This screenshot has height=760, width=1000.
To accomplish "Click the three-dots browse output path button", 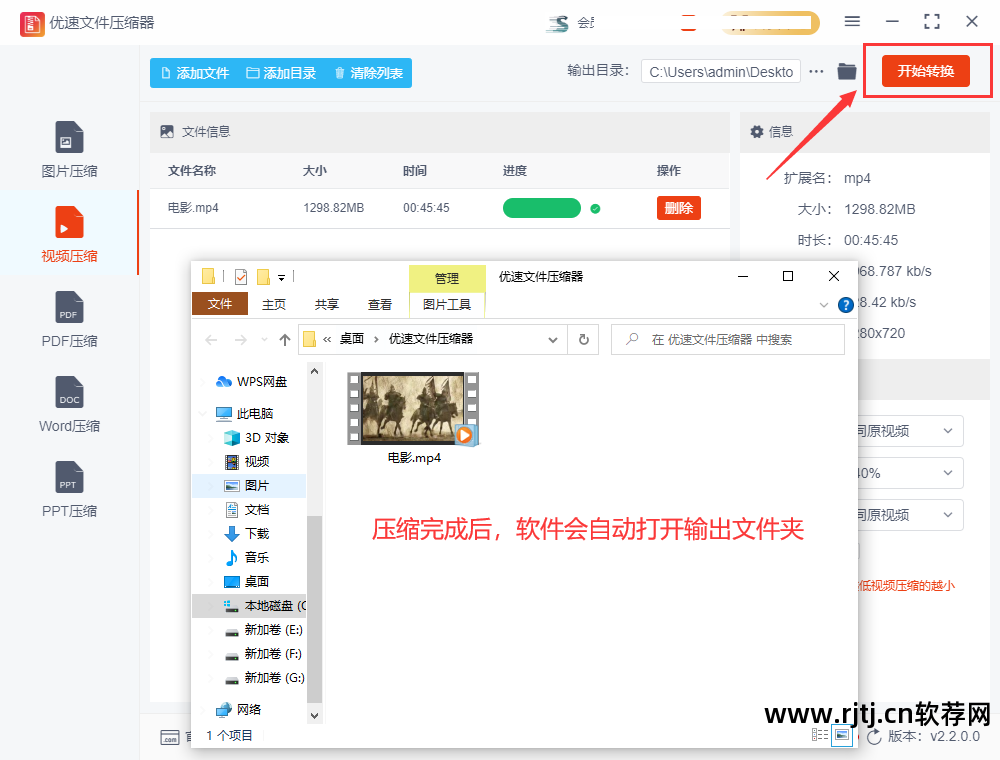I will tap(816, 71).
